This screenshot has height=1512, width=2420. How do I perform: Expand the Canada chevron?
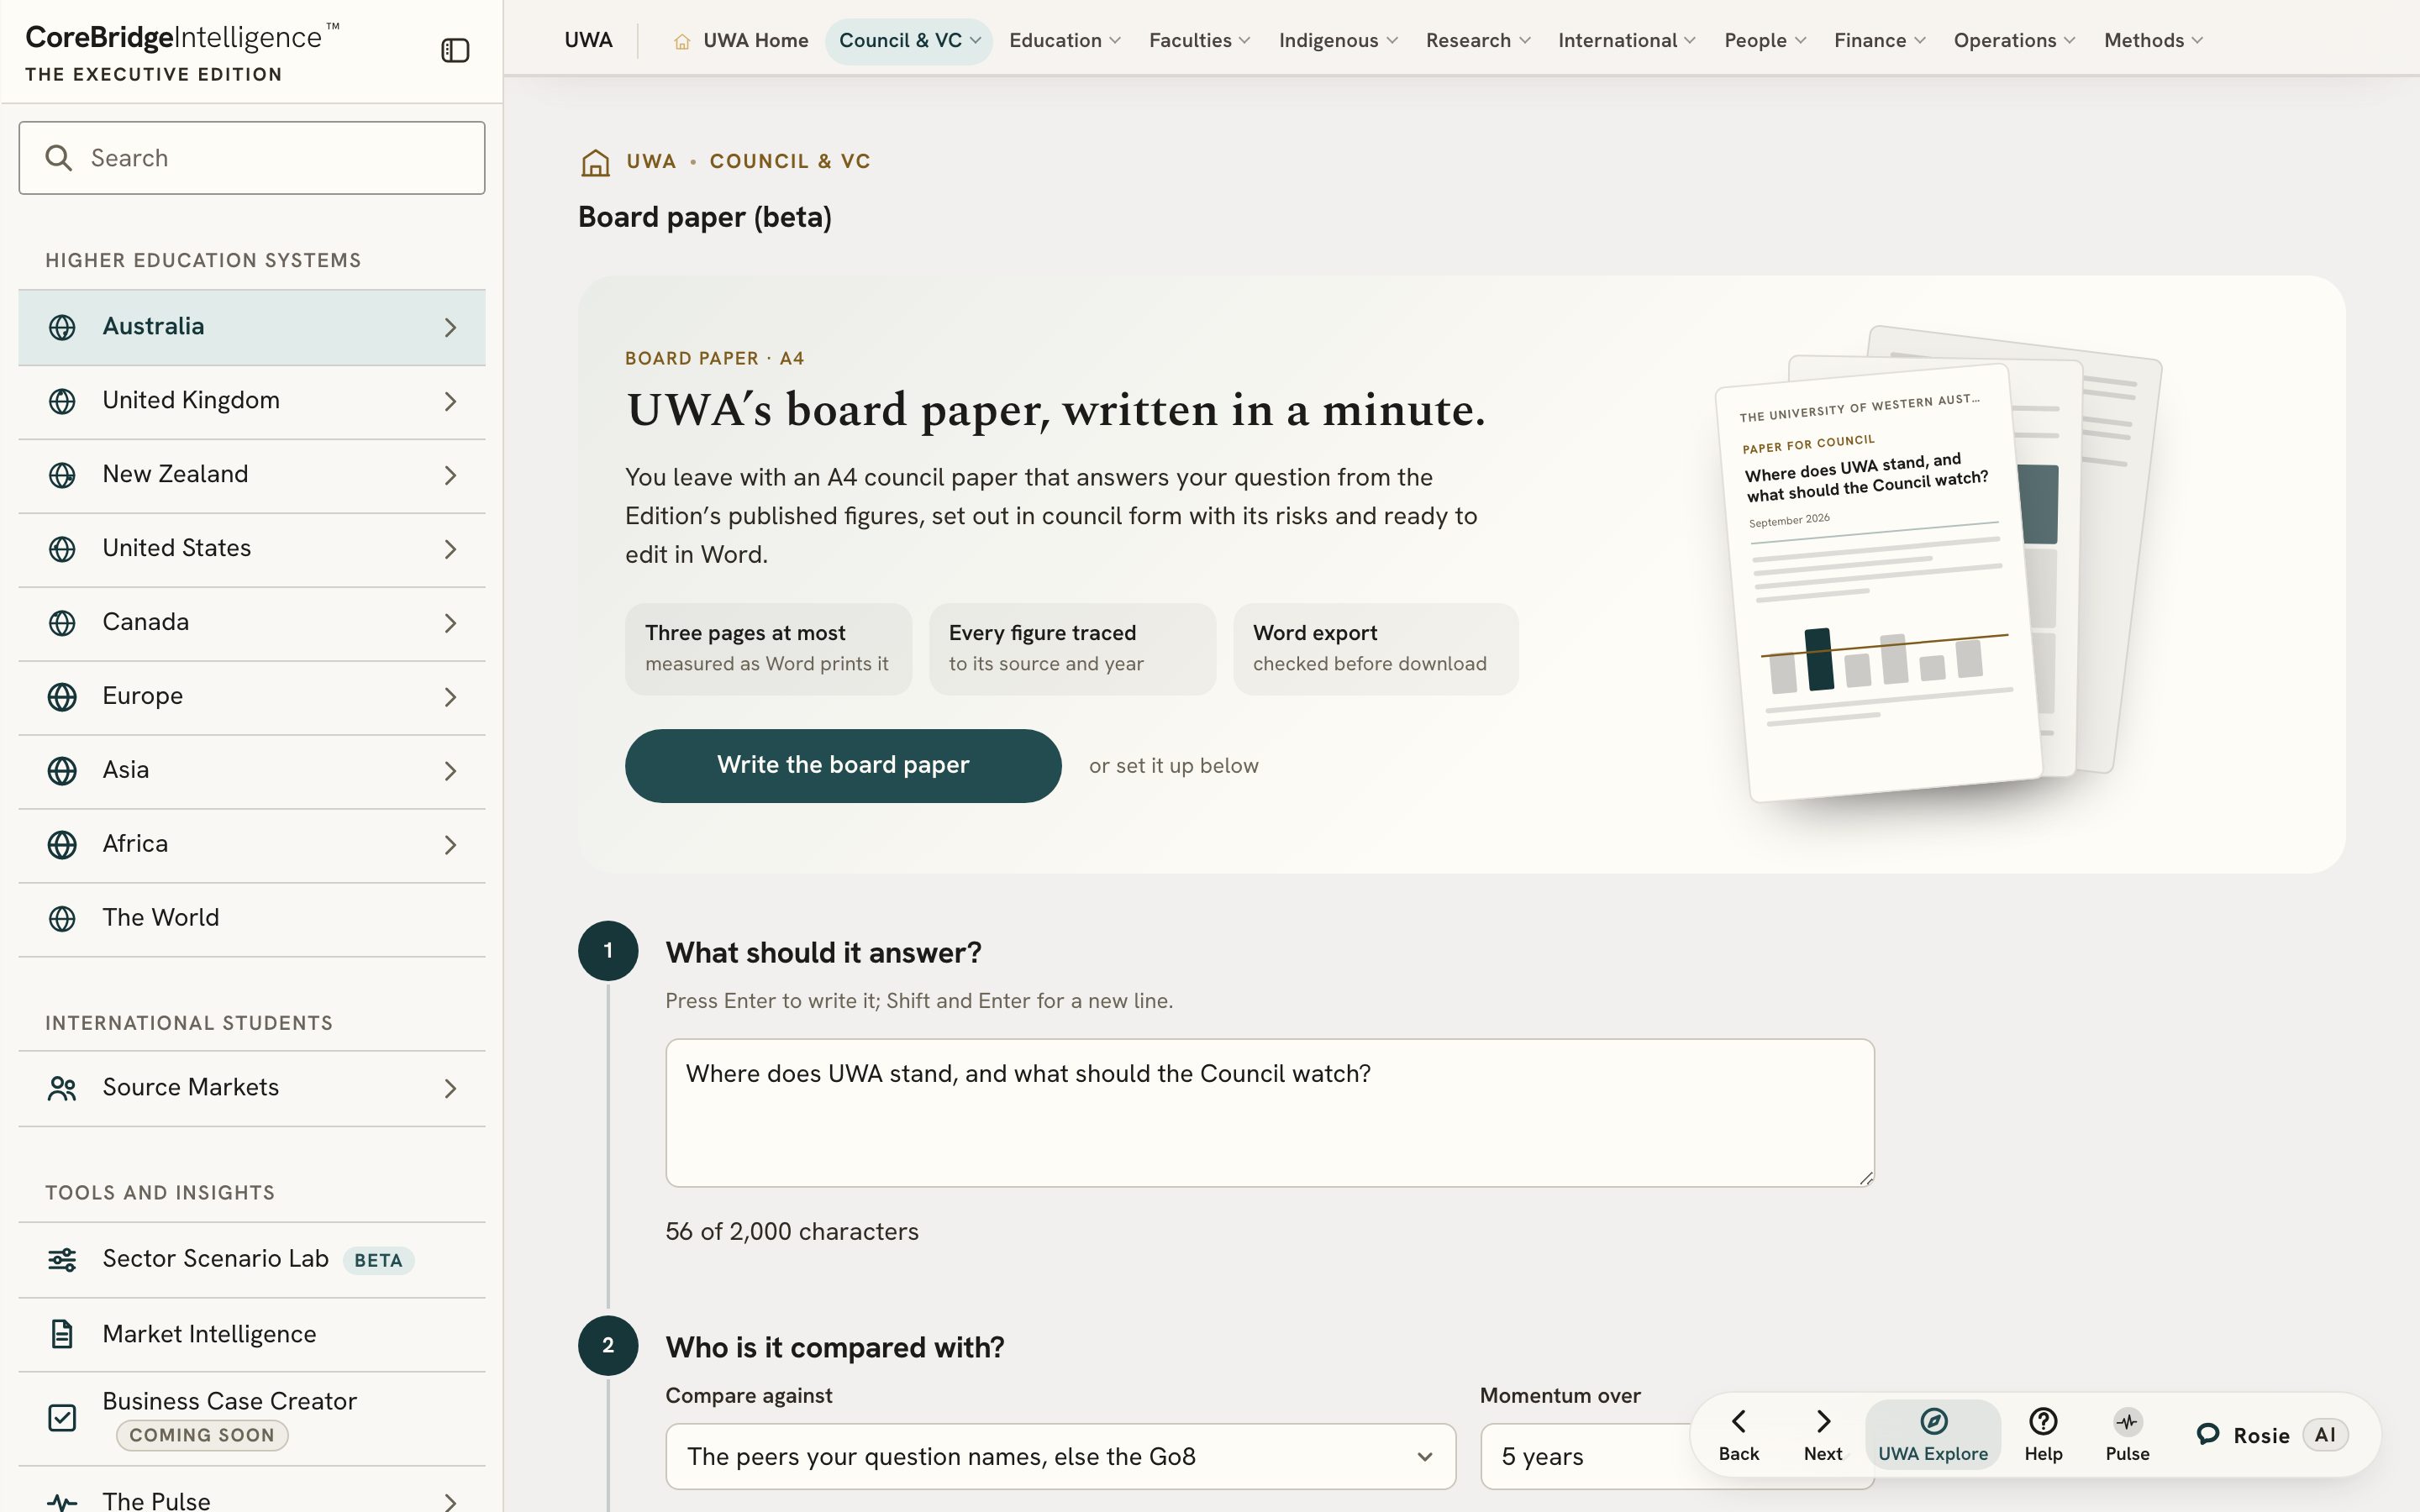tap(451, 624)
